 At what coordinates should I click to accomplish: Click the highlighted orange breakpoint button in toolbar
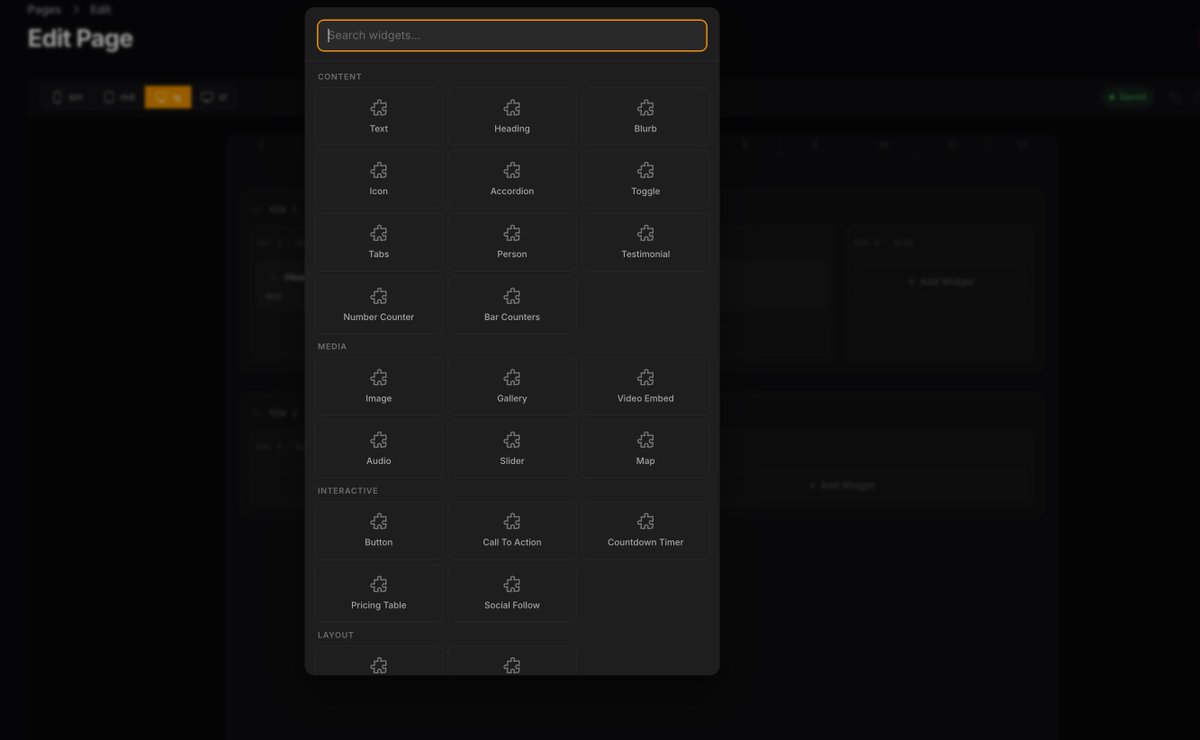click(168, 97)
